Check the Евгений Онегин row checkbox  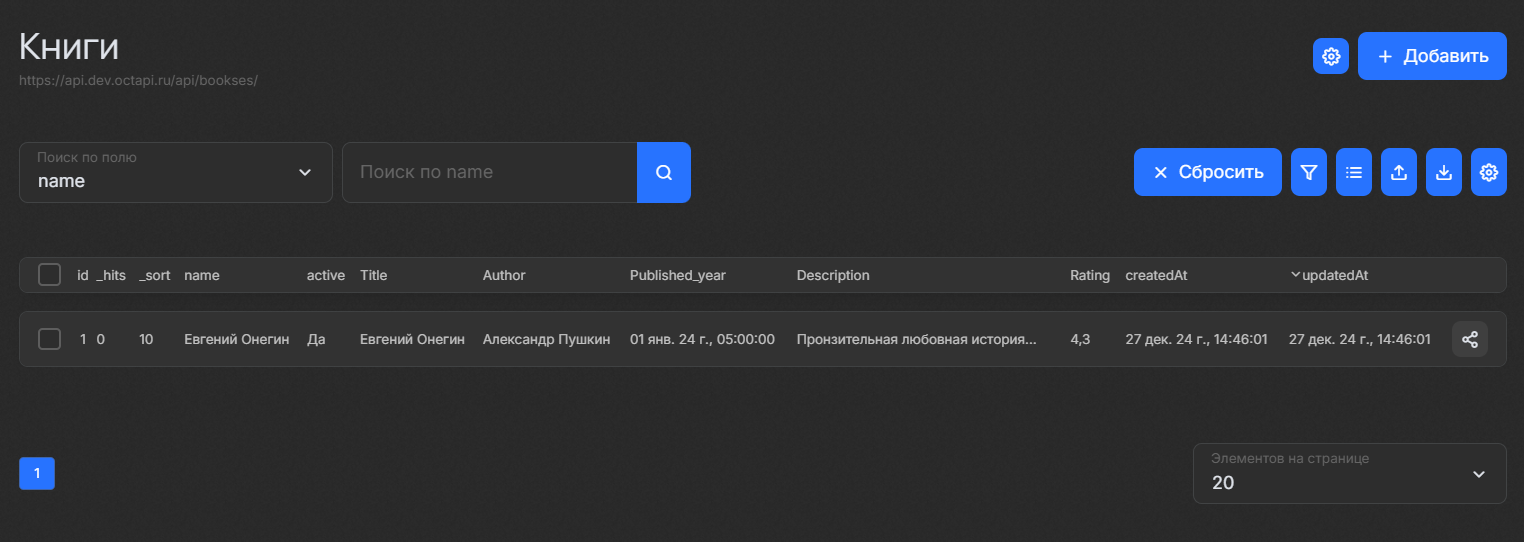point(49,339)
